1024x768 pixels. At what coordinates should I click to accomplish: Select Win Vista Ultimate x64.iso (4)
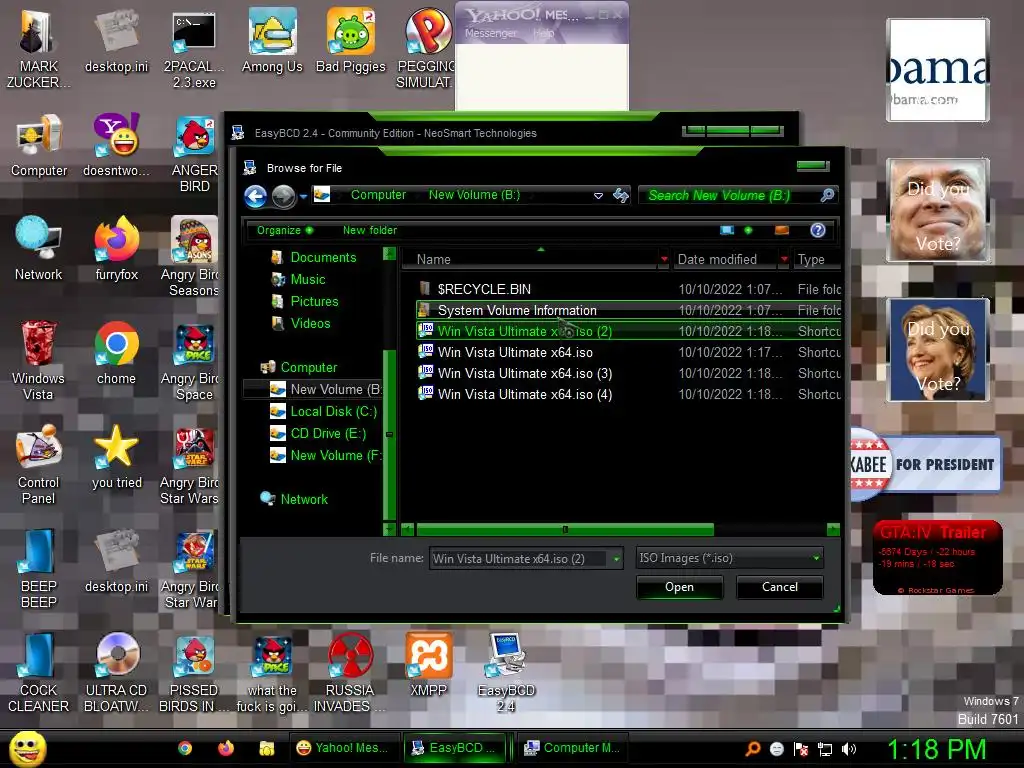point(628,394)
